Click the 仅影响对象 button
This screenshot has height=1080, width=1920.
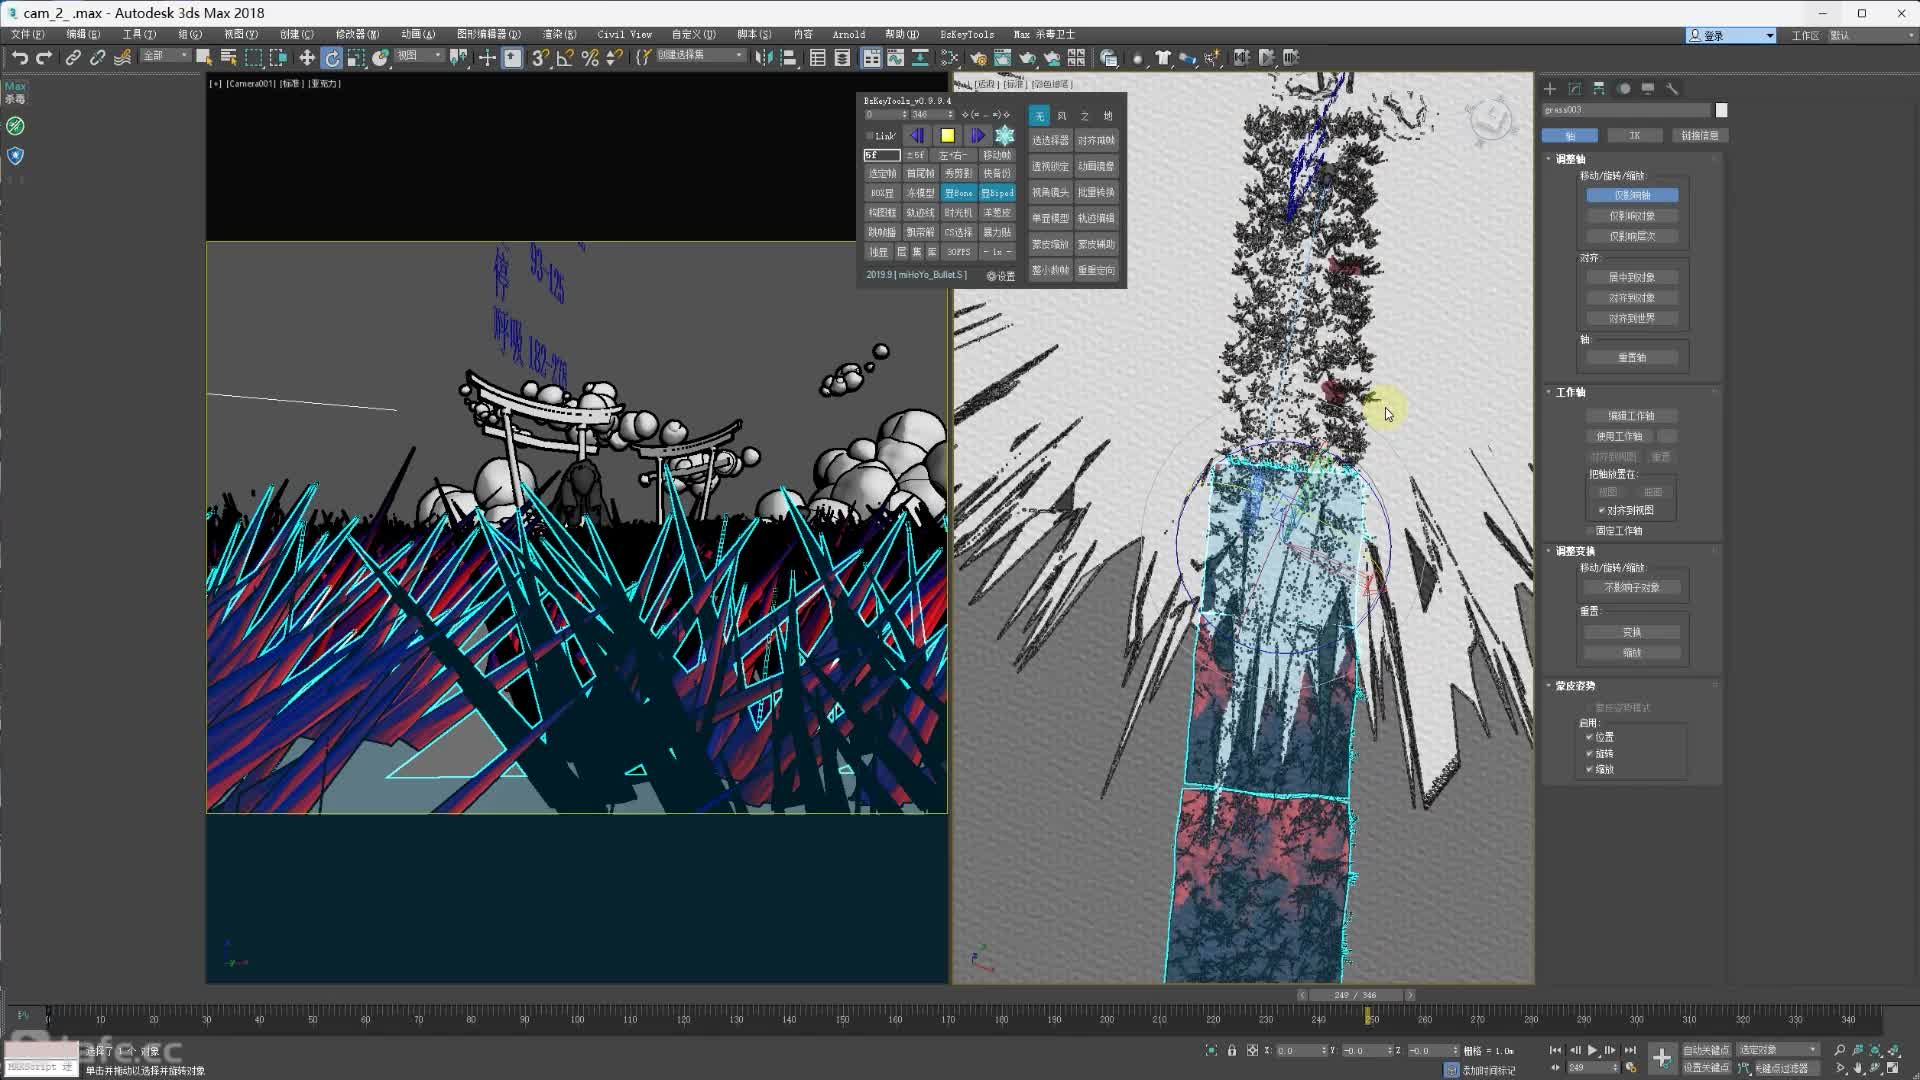1631,216
